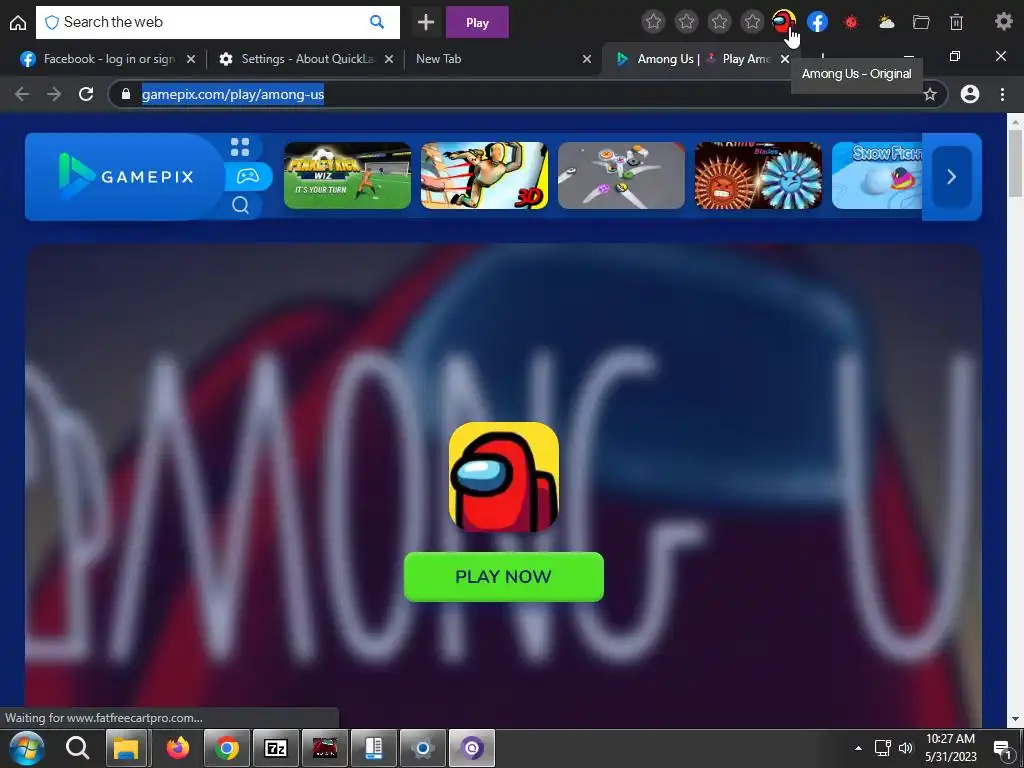
Task: Reload the current page
Action: coord(86,94)
